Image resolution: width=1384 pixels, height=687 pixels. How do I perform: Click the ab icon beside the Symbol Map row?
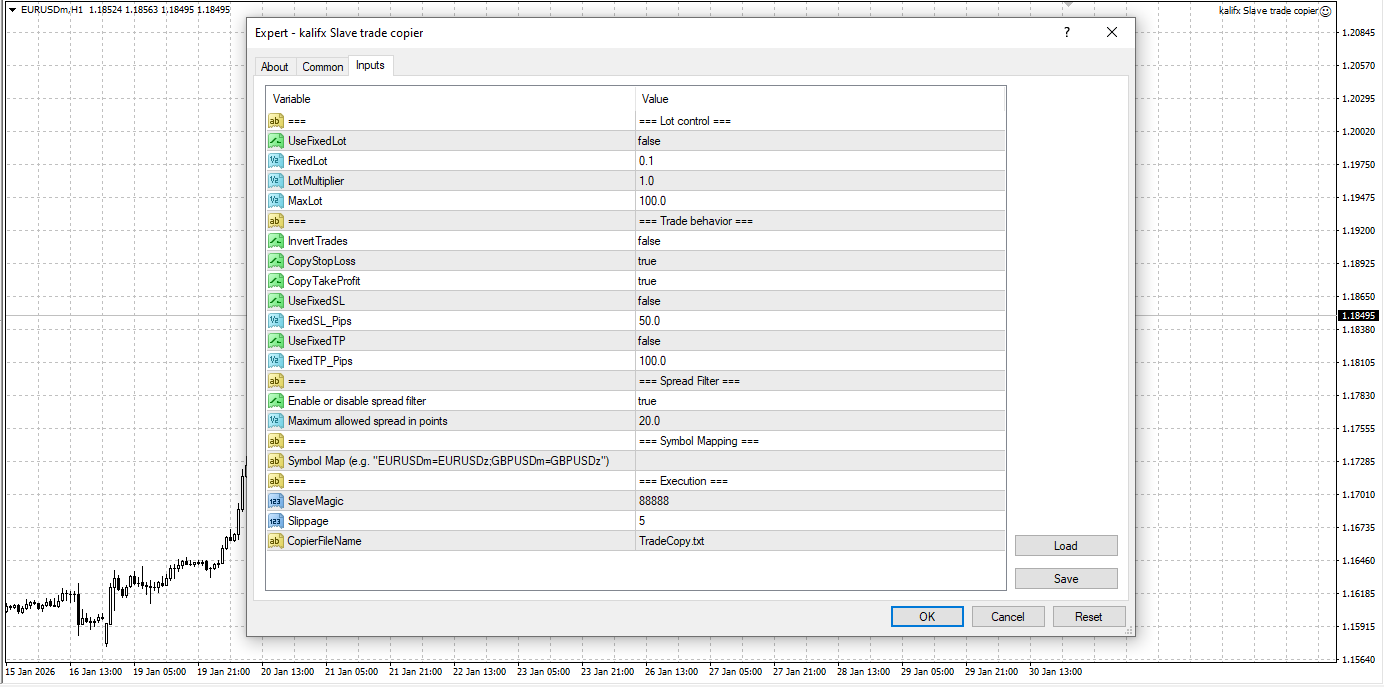pyautogui.click(x=275, y=460)
